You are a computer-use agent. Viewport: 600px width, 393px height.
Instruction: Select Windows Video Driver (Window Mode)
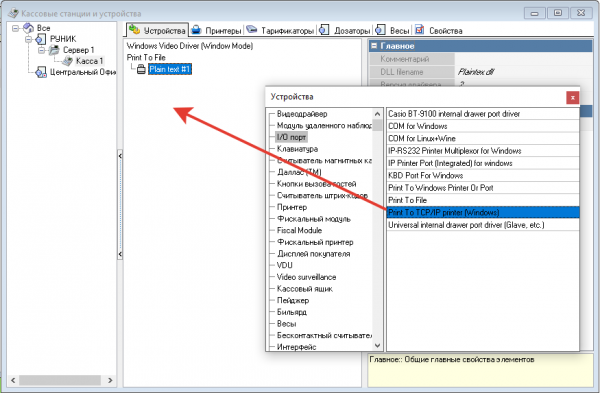point(190,46)
